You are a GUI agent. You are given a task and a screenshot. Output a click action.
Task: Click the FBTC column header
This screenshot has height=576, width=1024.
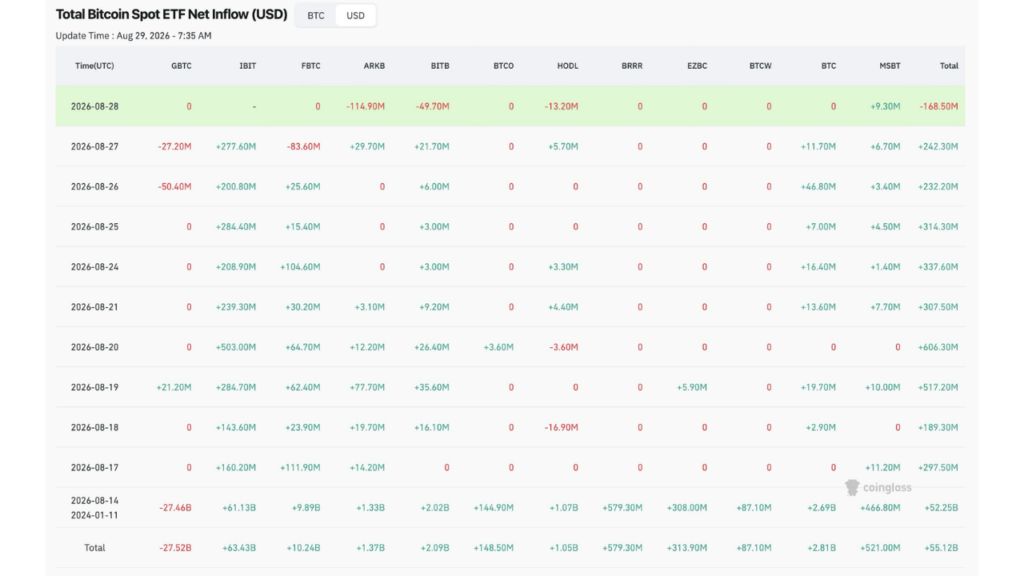point(311,66)
